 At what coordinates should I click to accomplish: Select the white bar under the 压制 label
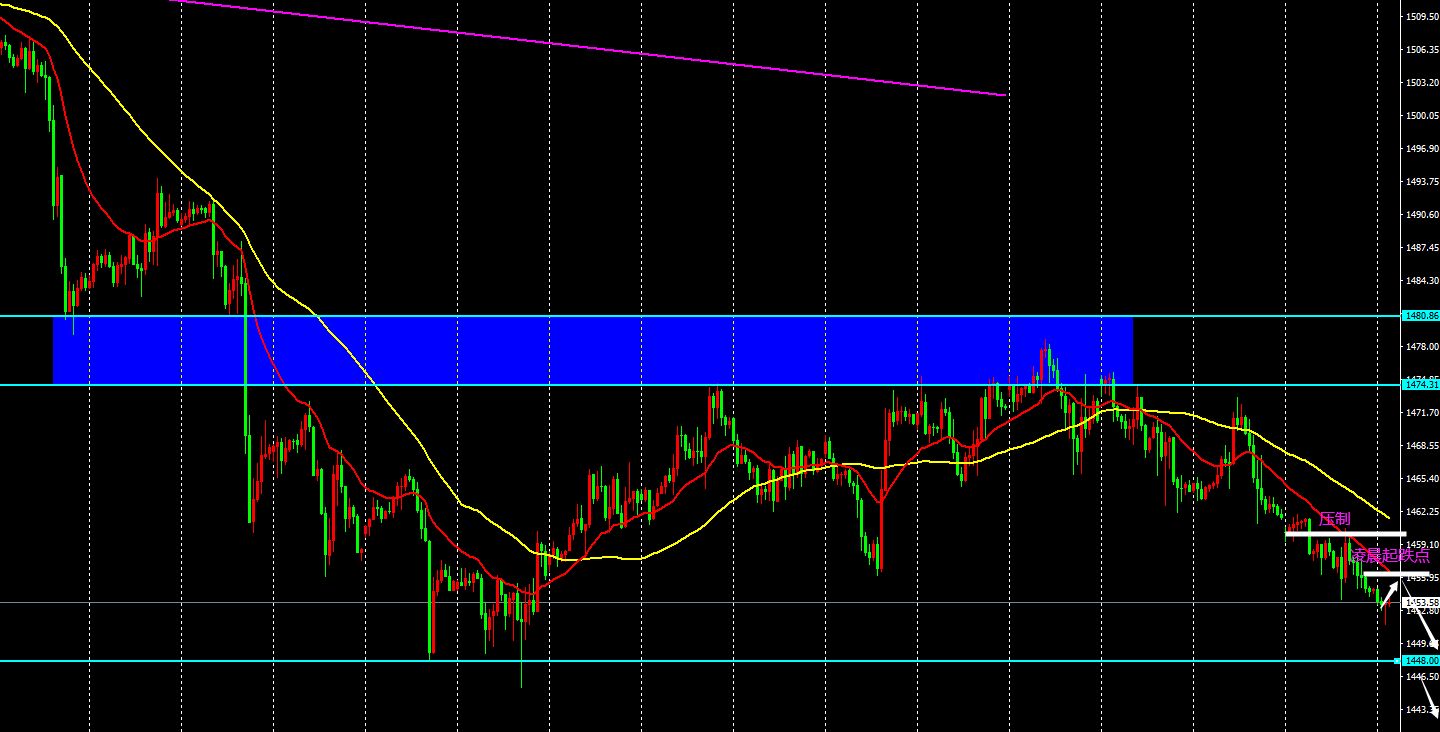click(x=1345, y=534)
